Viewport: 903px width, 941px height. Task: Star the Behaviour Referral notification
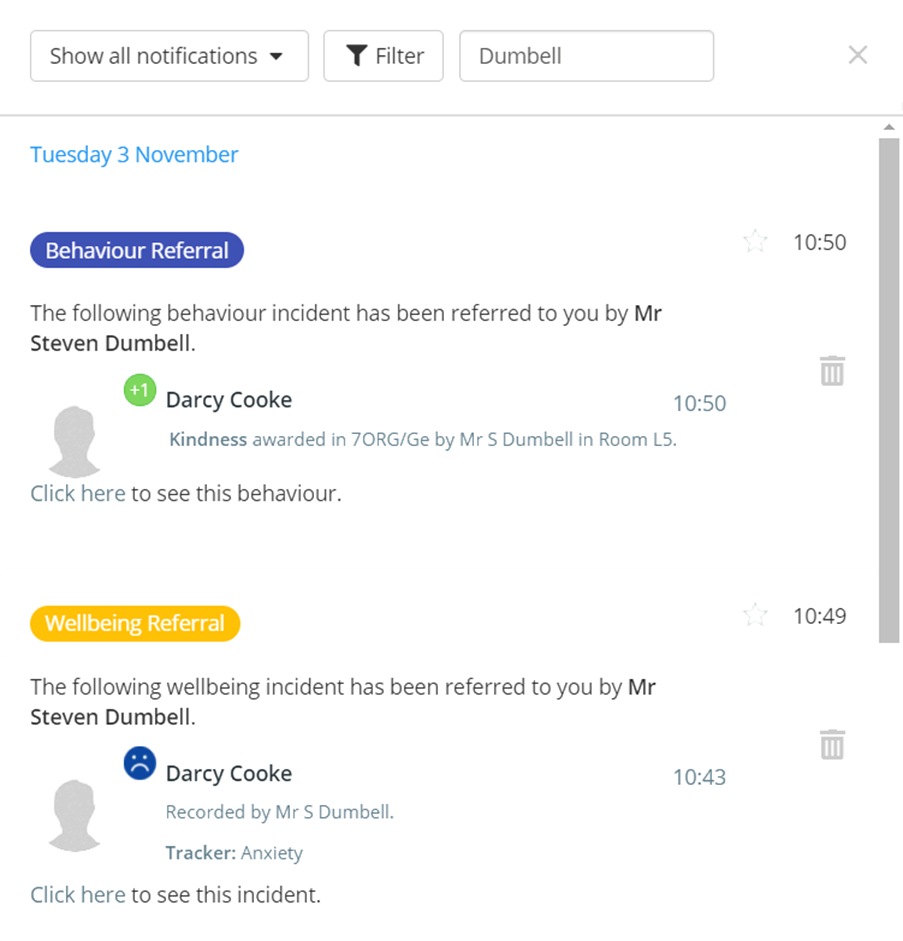pos(755,241)
